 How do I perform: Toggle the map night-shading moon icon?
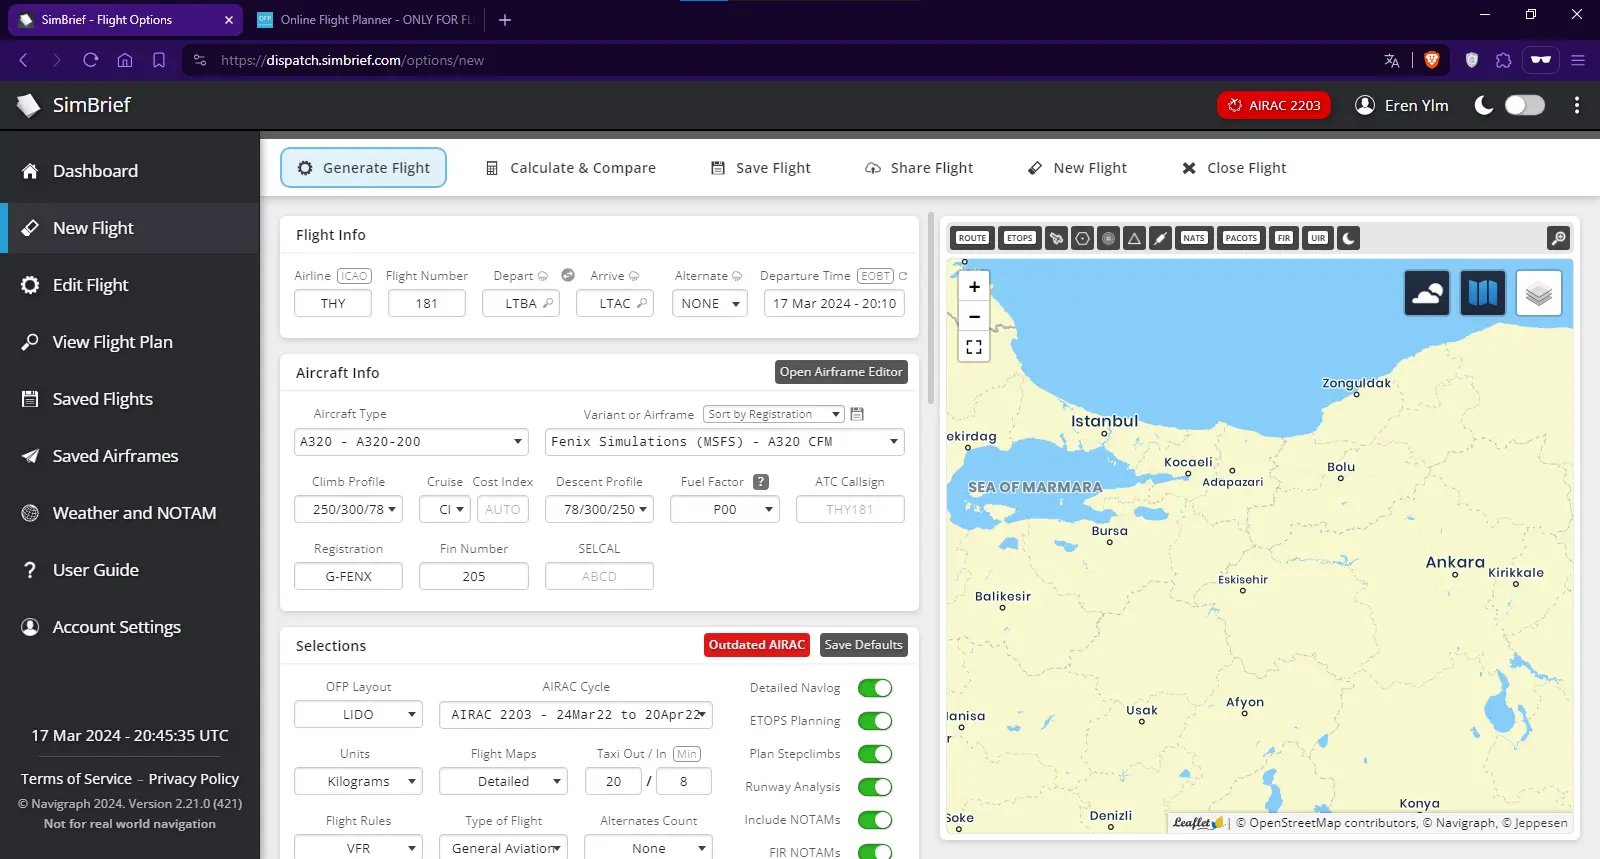[1349, 238]
